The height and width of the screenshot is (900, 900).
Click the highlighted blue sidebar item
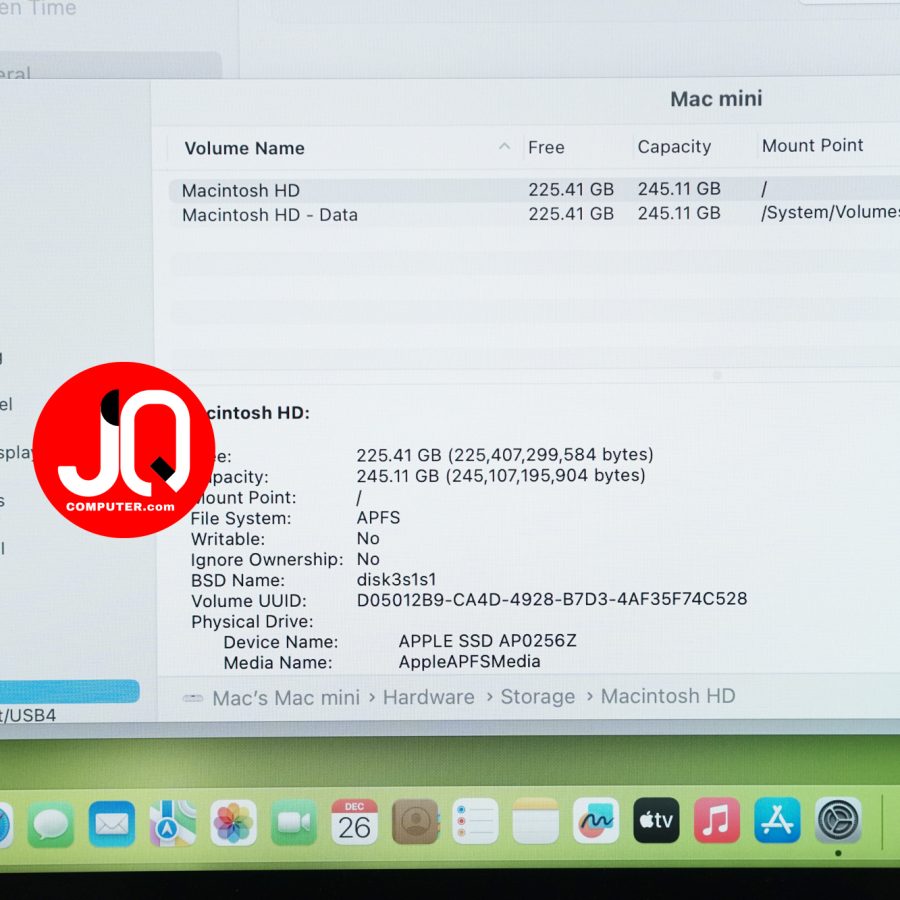(x=69, y=692)
